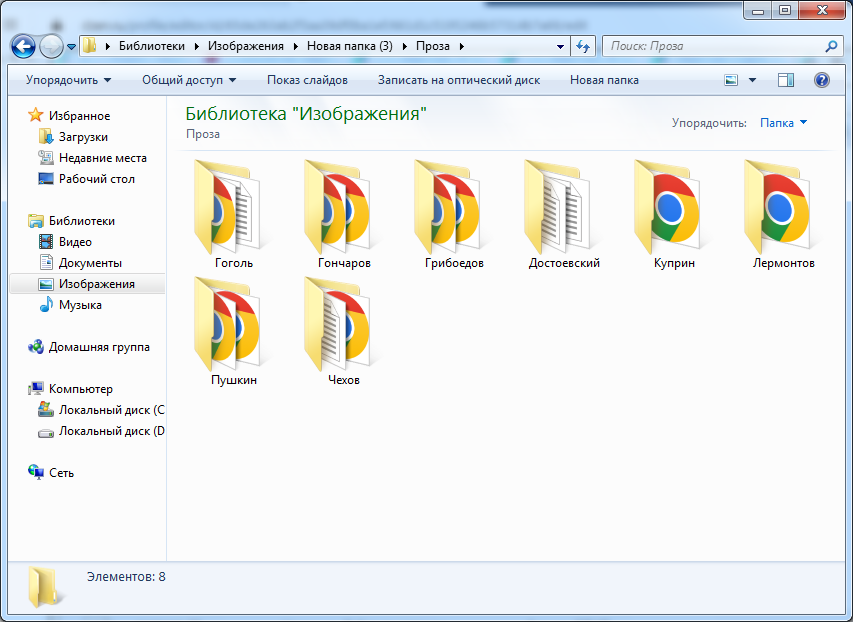Choose 'Записать на оптический диск'

(459, 80)
